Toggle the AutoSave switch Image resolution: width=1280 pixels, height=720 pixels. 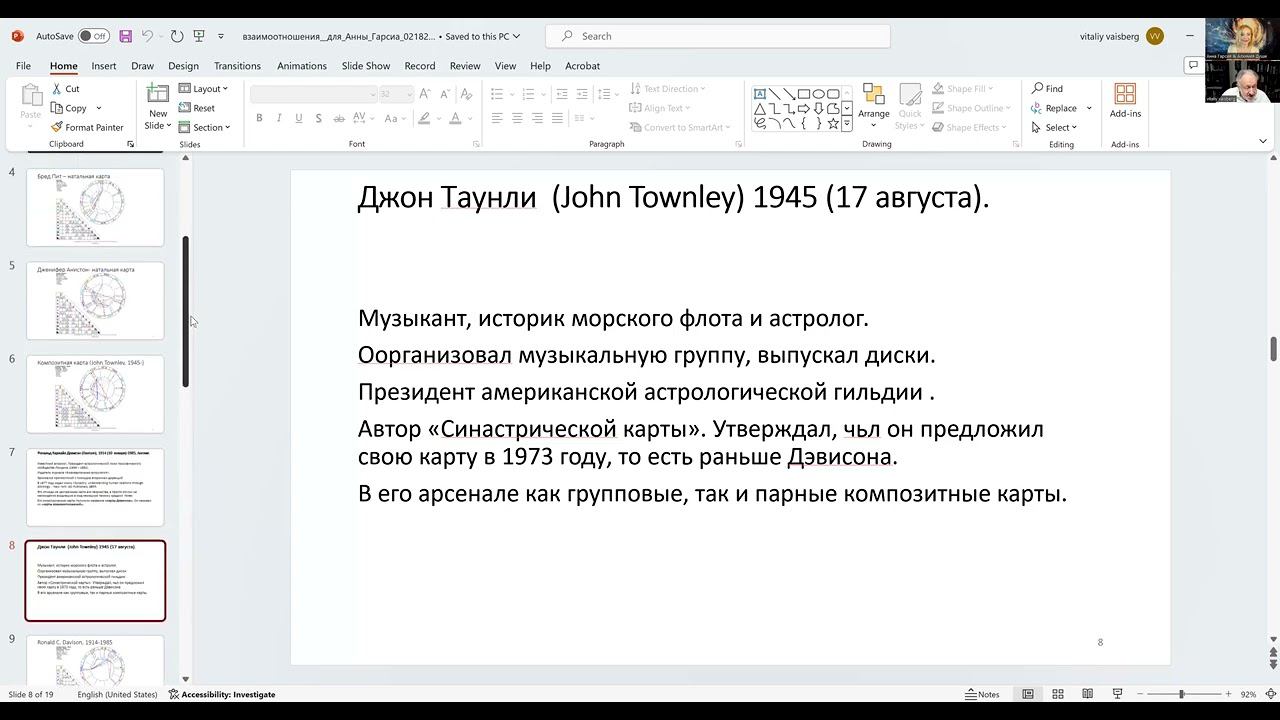click(x=94, y=36)
